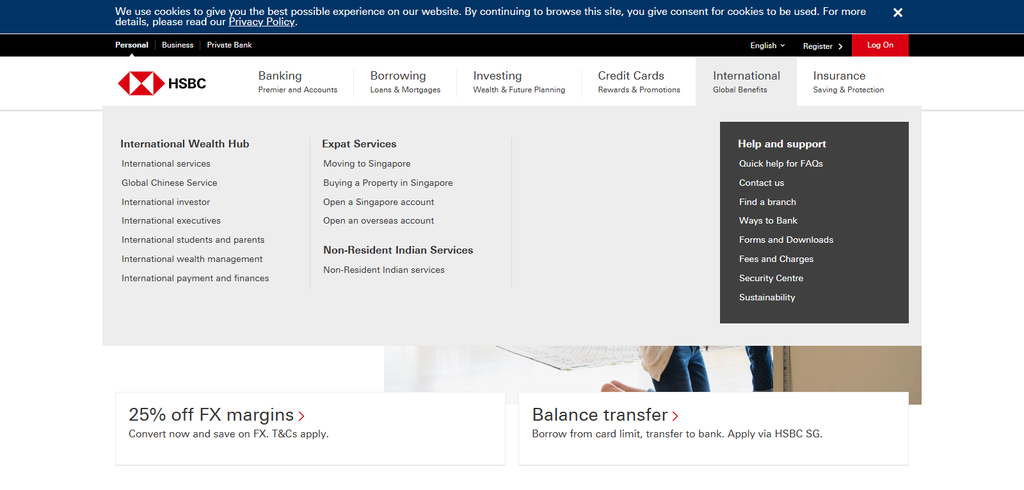Click the Register link
Viewport: 1024px width, 490px height.
tap(818, 46)
